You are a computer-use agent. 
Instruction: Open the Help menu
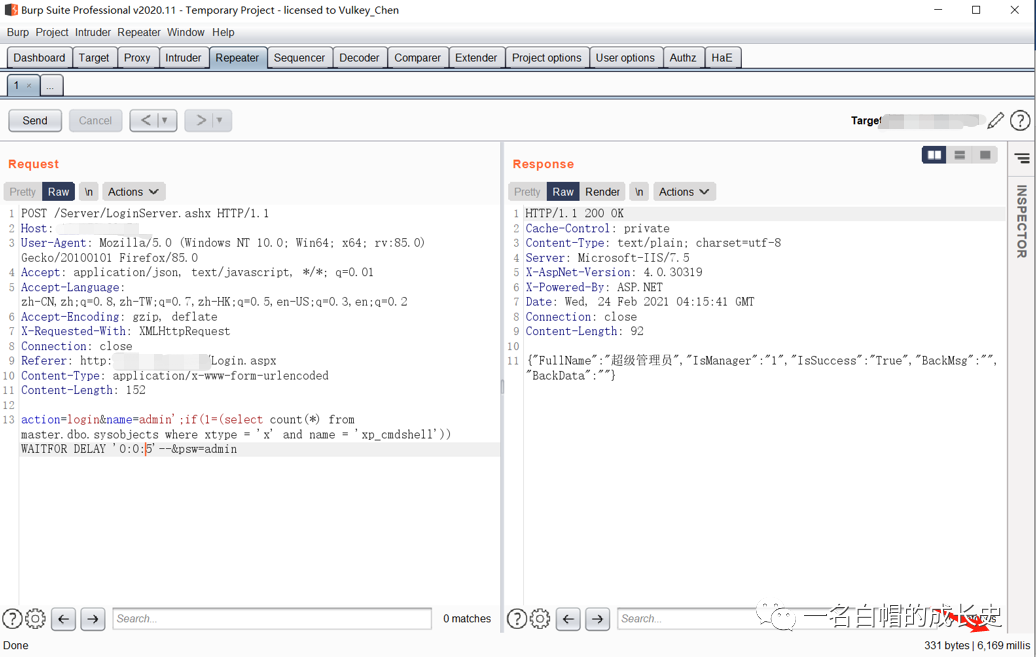click(223, 32)
